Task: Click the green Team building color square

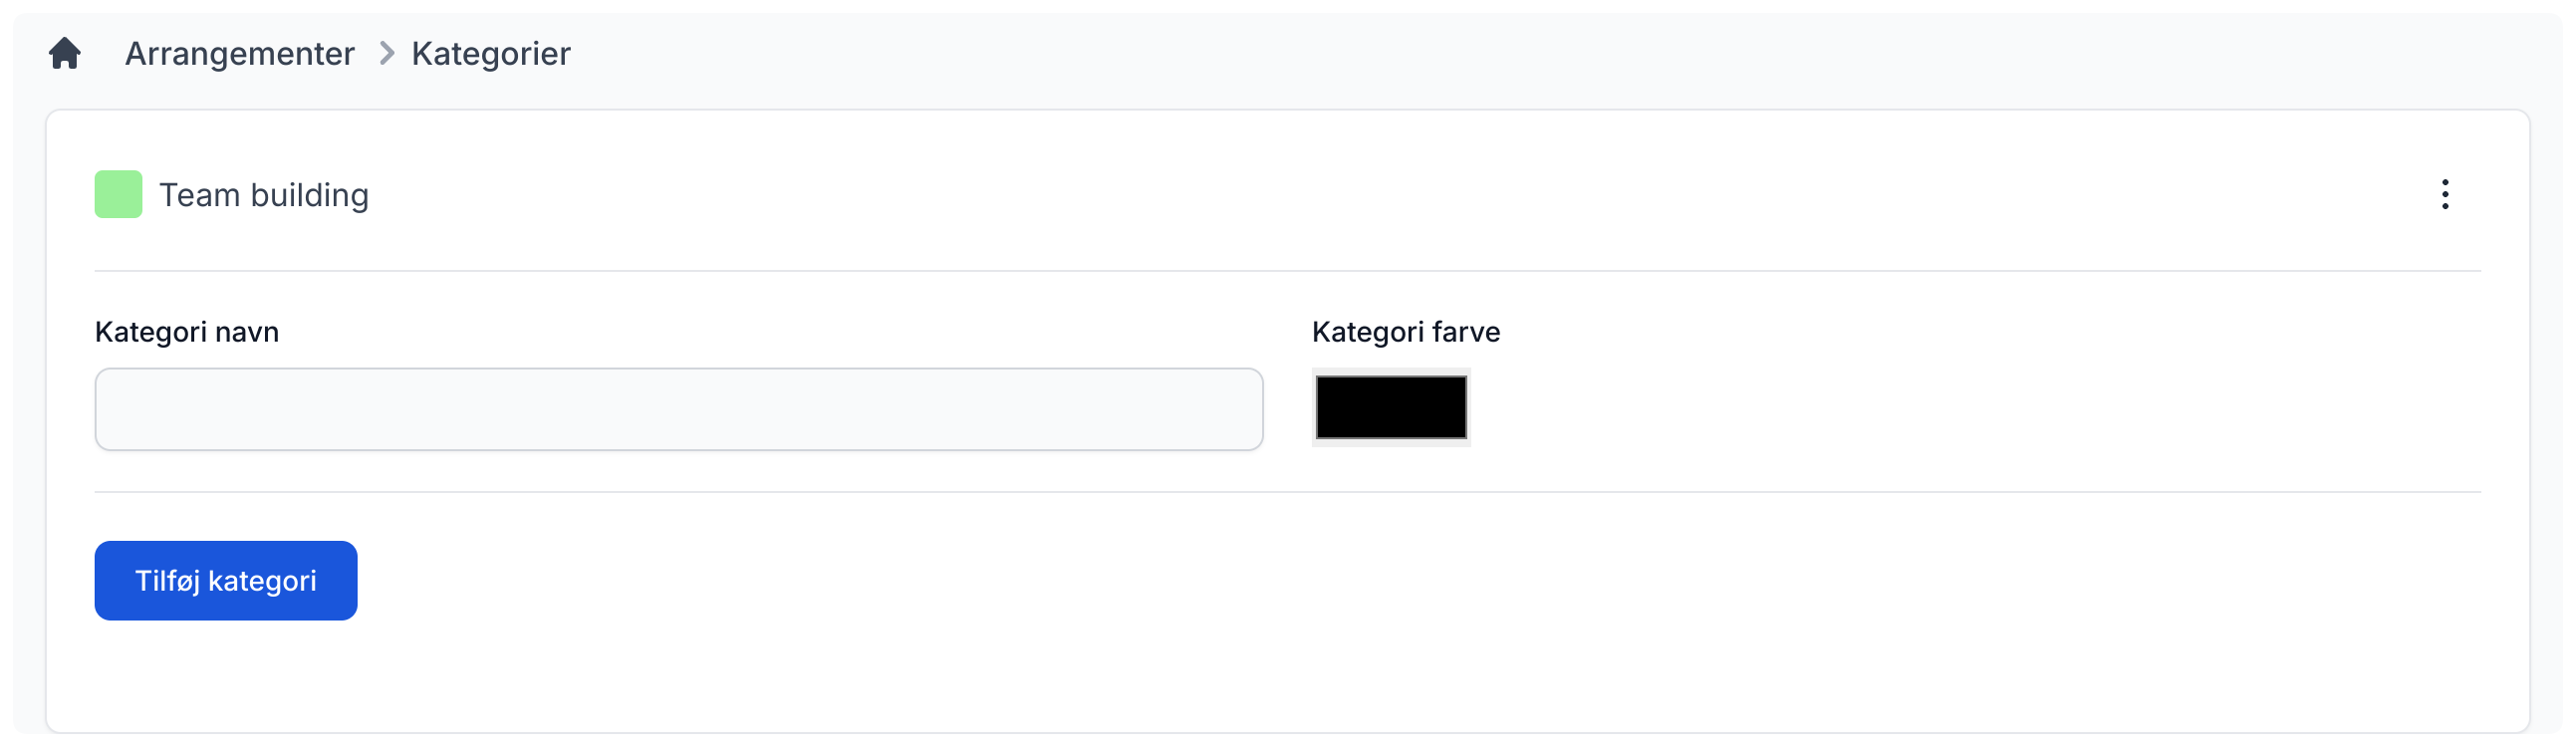Action: pos(118,194)
